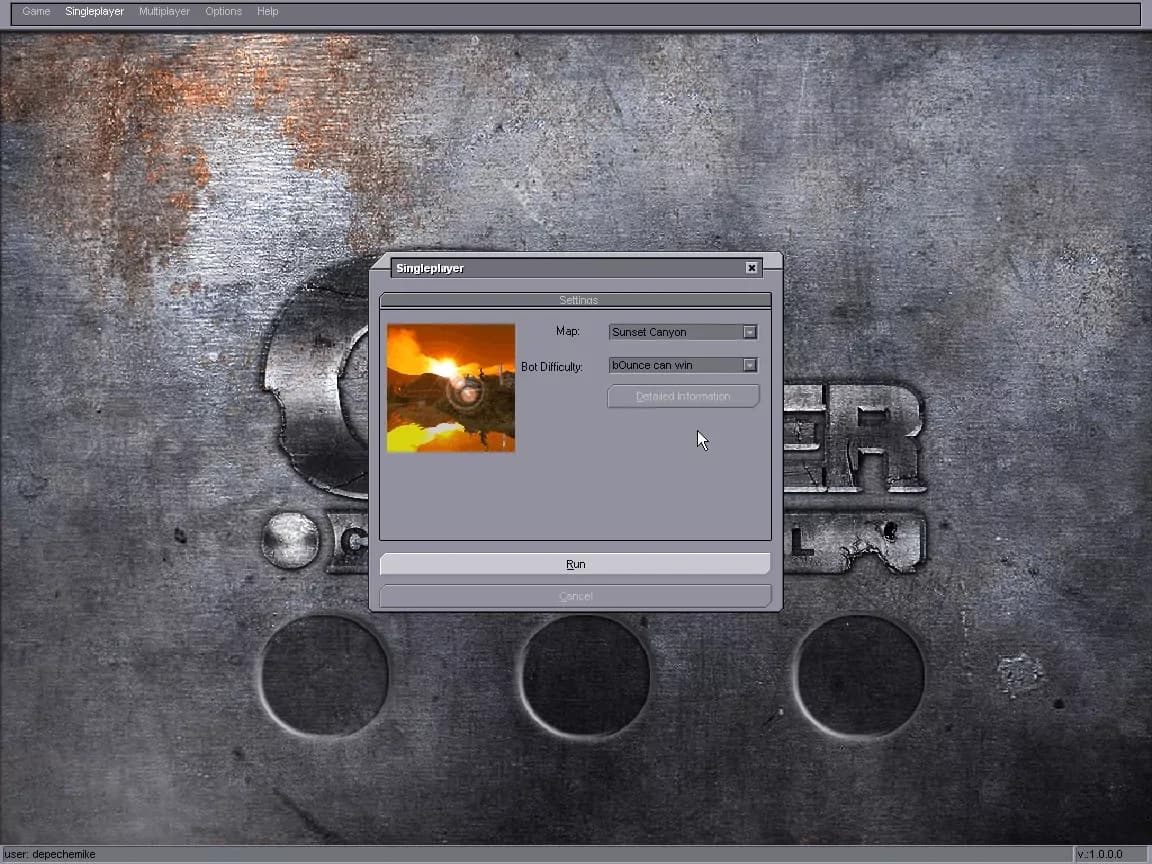Click the Sunset Canyon map field
Image resolution: width=1152 pixels, height=864 pixels.
pyautogui.click(x=675, y=332)
